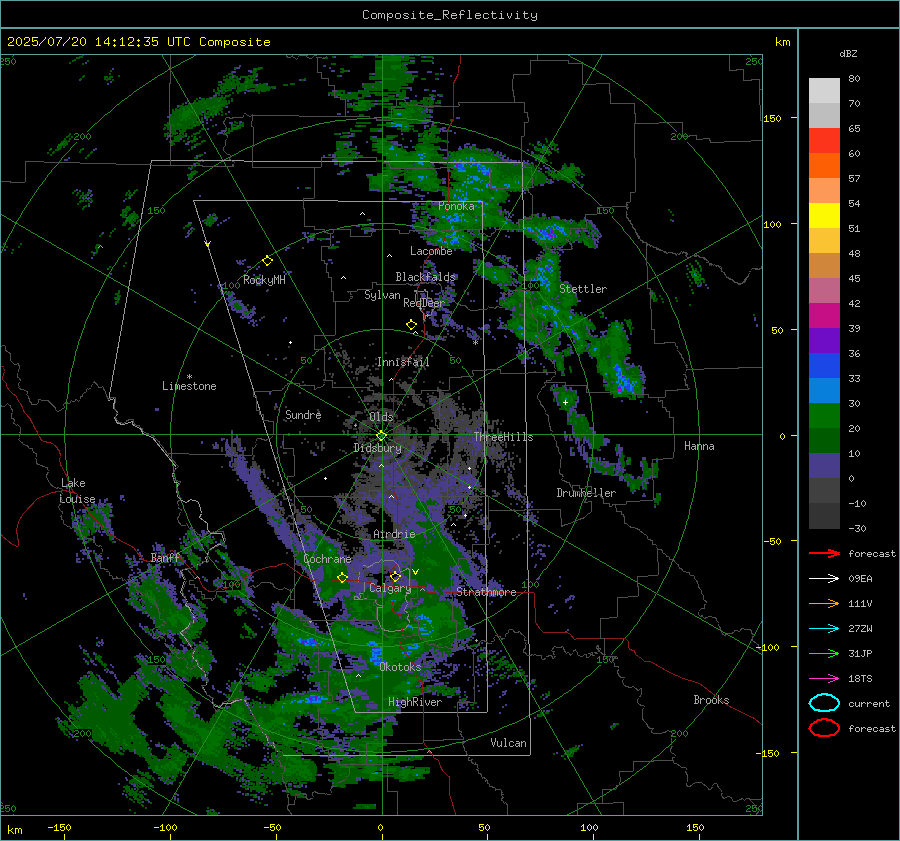Click the 'dBZ' legend heading
Image resolution: width=900 pixels, height=841 pixels.
click(x=848, y=53)
